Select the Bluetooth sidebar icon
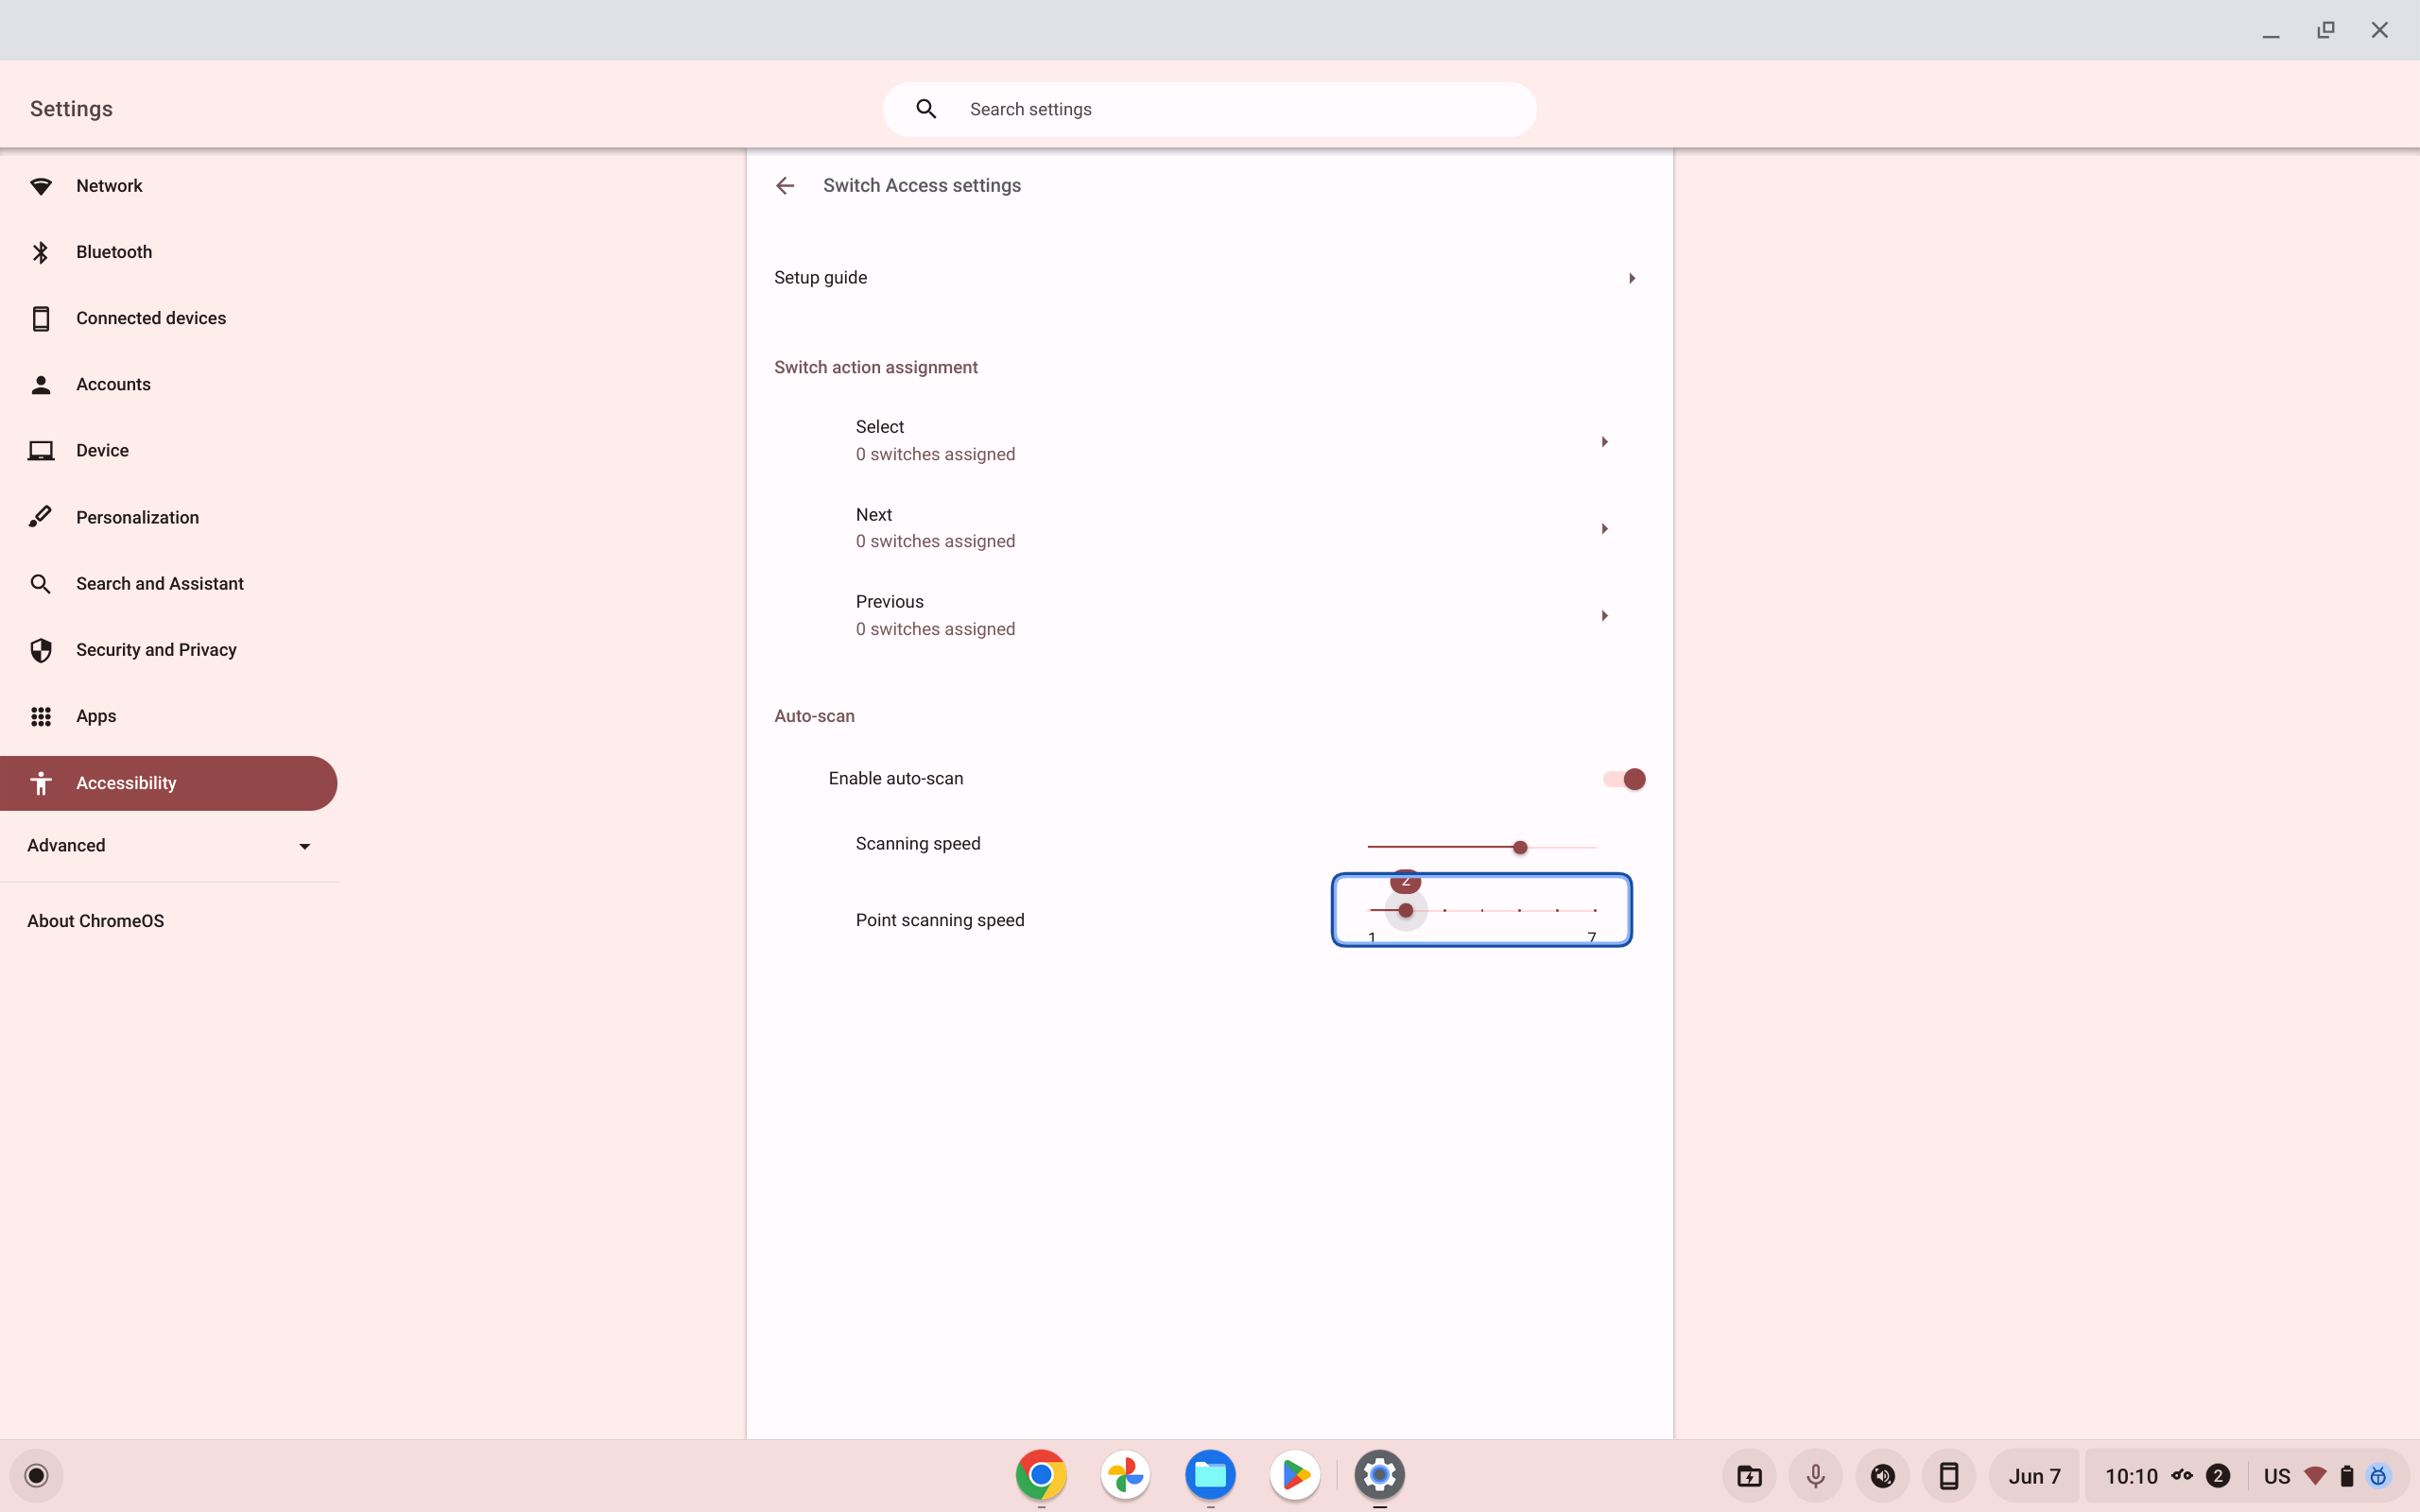This screenshot has width=2420, height=1512. pyautogui.click(x=41, y=251)
